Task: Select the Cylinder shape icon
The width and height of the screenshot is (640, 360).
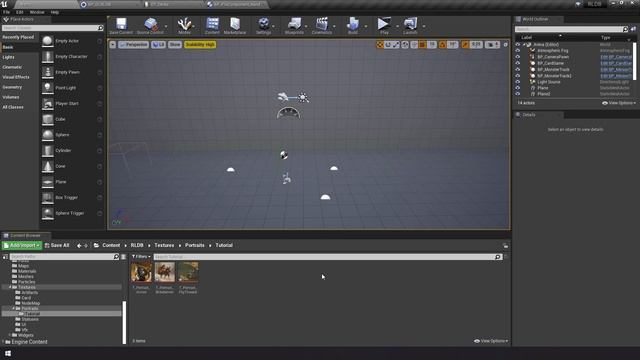Action: (x=48, y=151)
